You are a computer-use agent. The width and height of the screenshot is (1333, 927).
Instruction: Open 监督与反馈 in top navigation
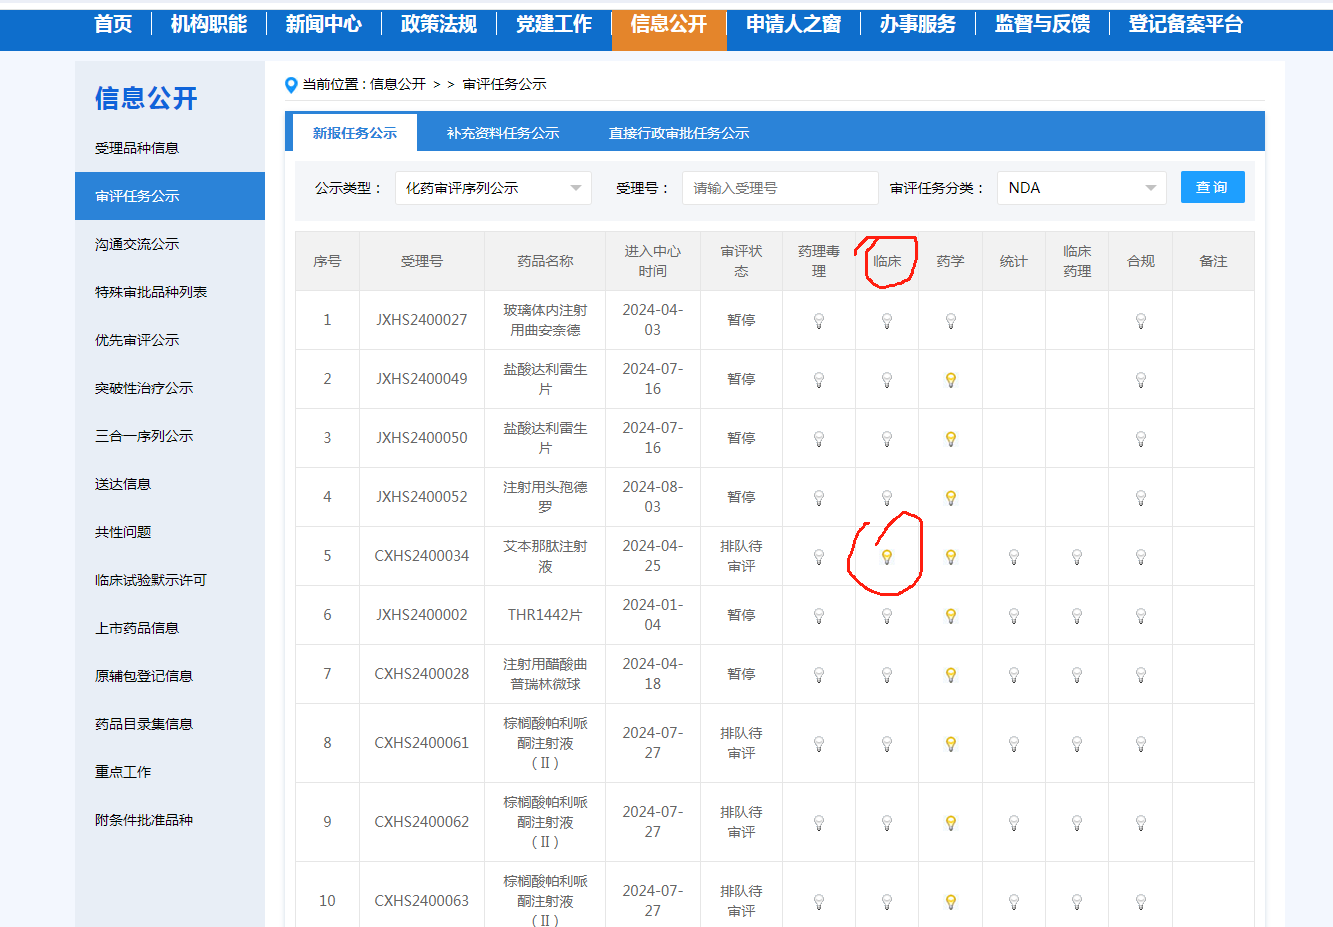[x=1043, y=24]
